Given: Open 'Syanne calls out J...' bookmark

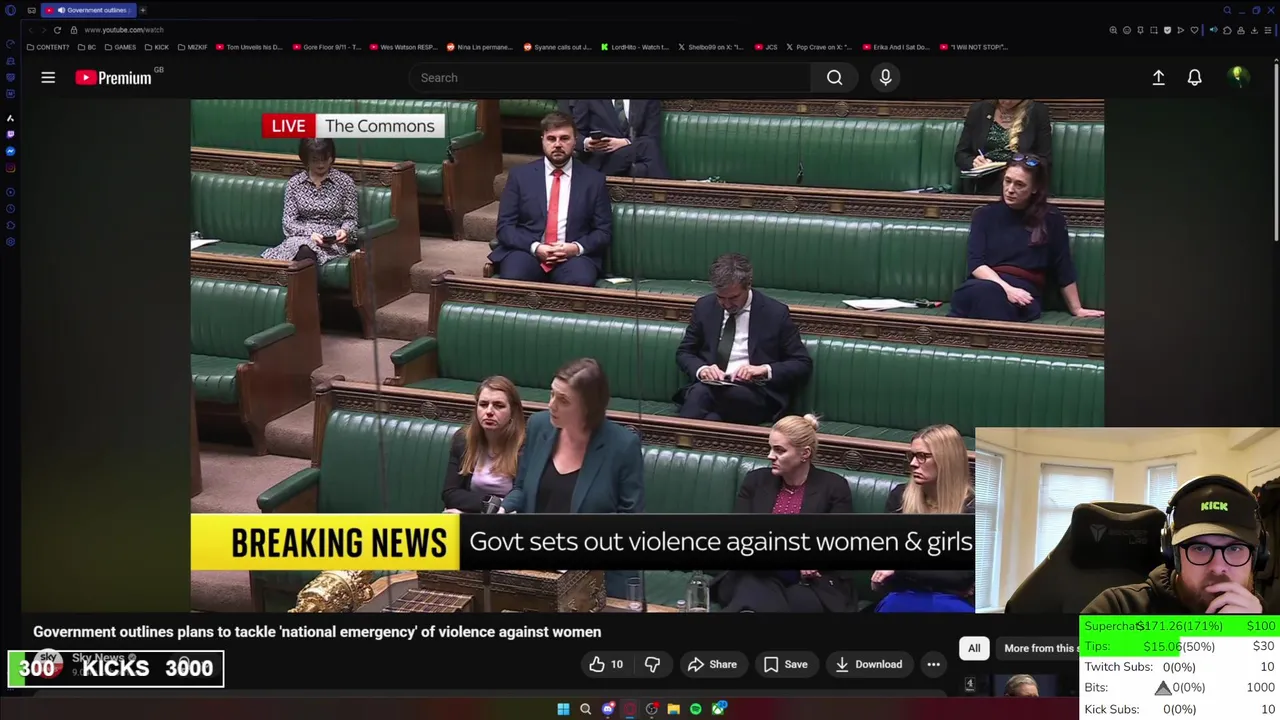Looking at the screenshot, I should [557, 47].
